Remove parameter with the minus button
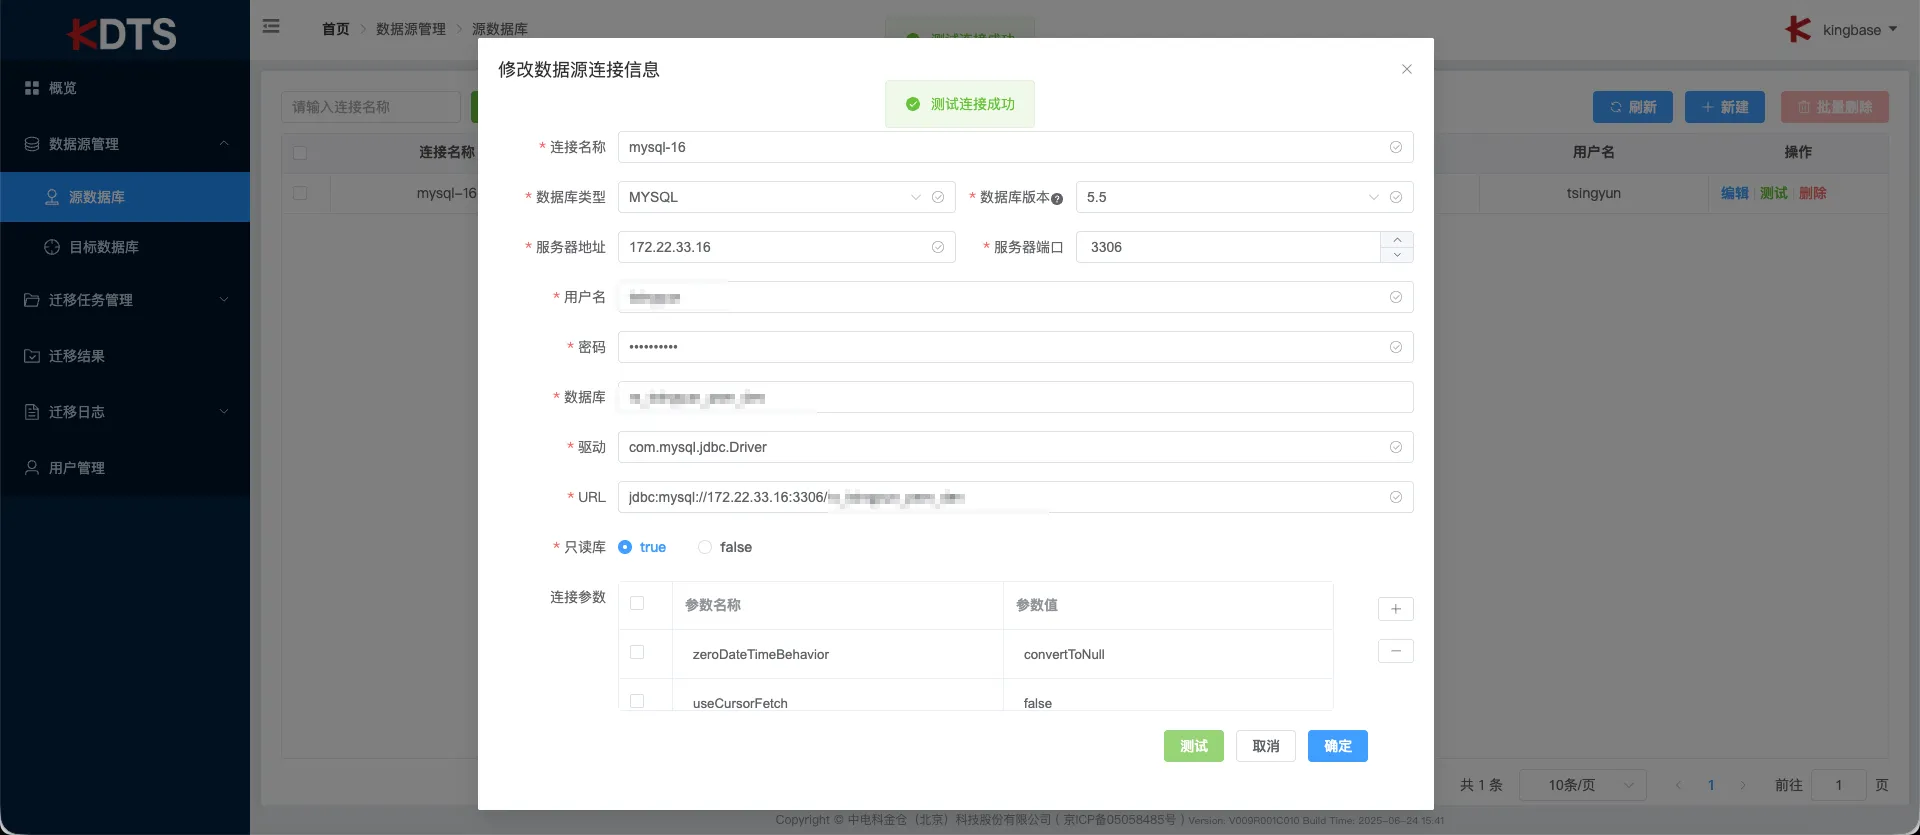The height and width of the screenshot is (835, 1920). (1395, 651)
